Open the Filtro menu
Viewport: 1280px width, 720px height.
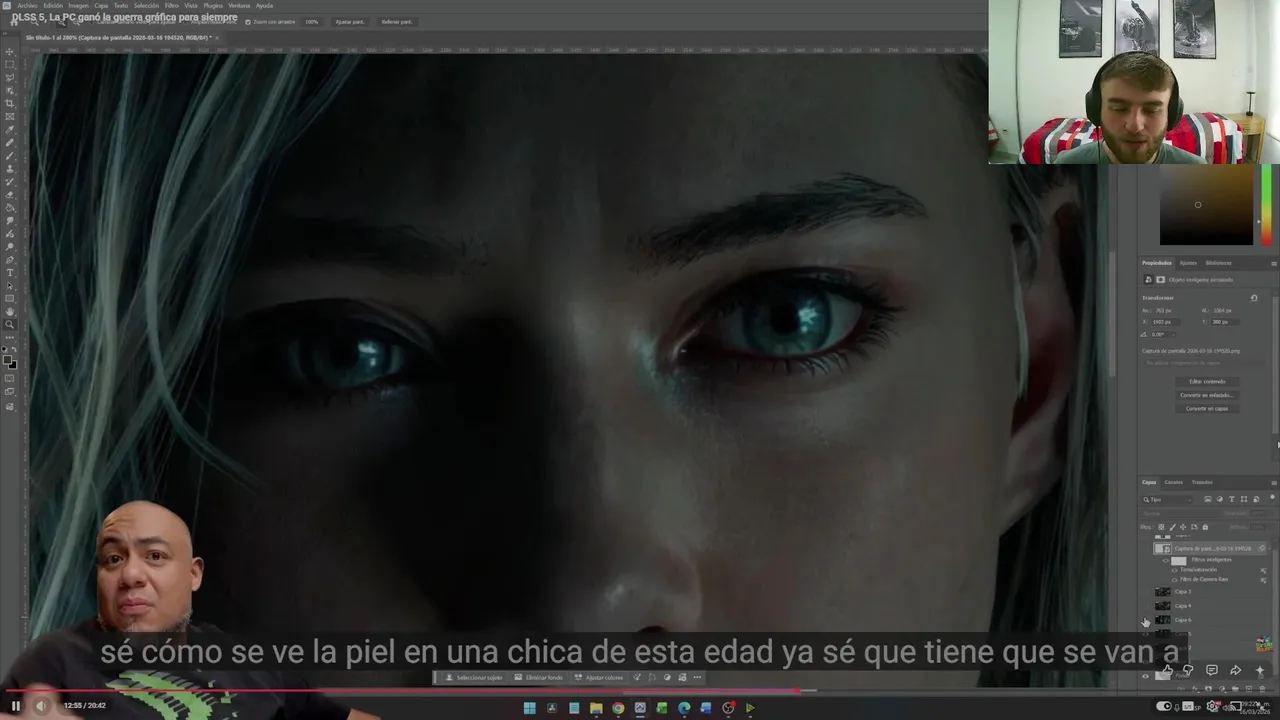click(171, 5)
